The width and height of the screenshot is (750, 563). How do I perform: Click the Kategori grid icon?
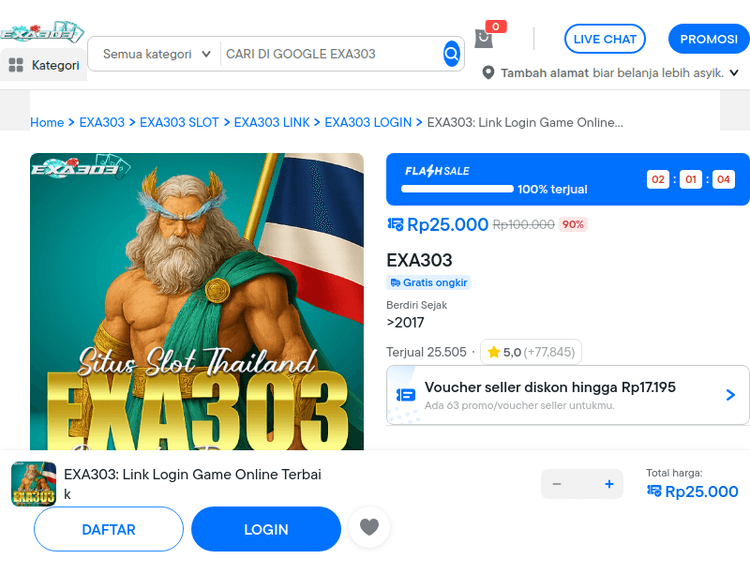point(16,65)
